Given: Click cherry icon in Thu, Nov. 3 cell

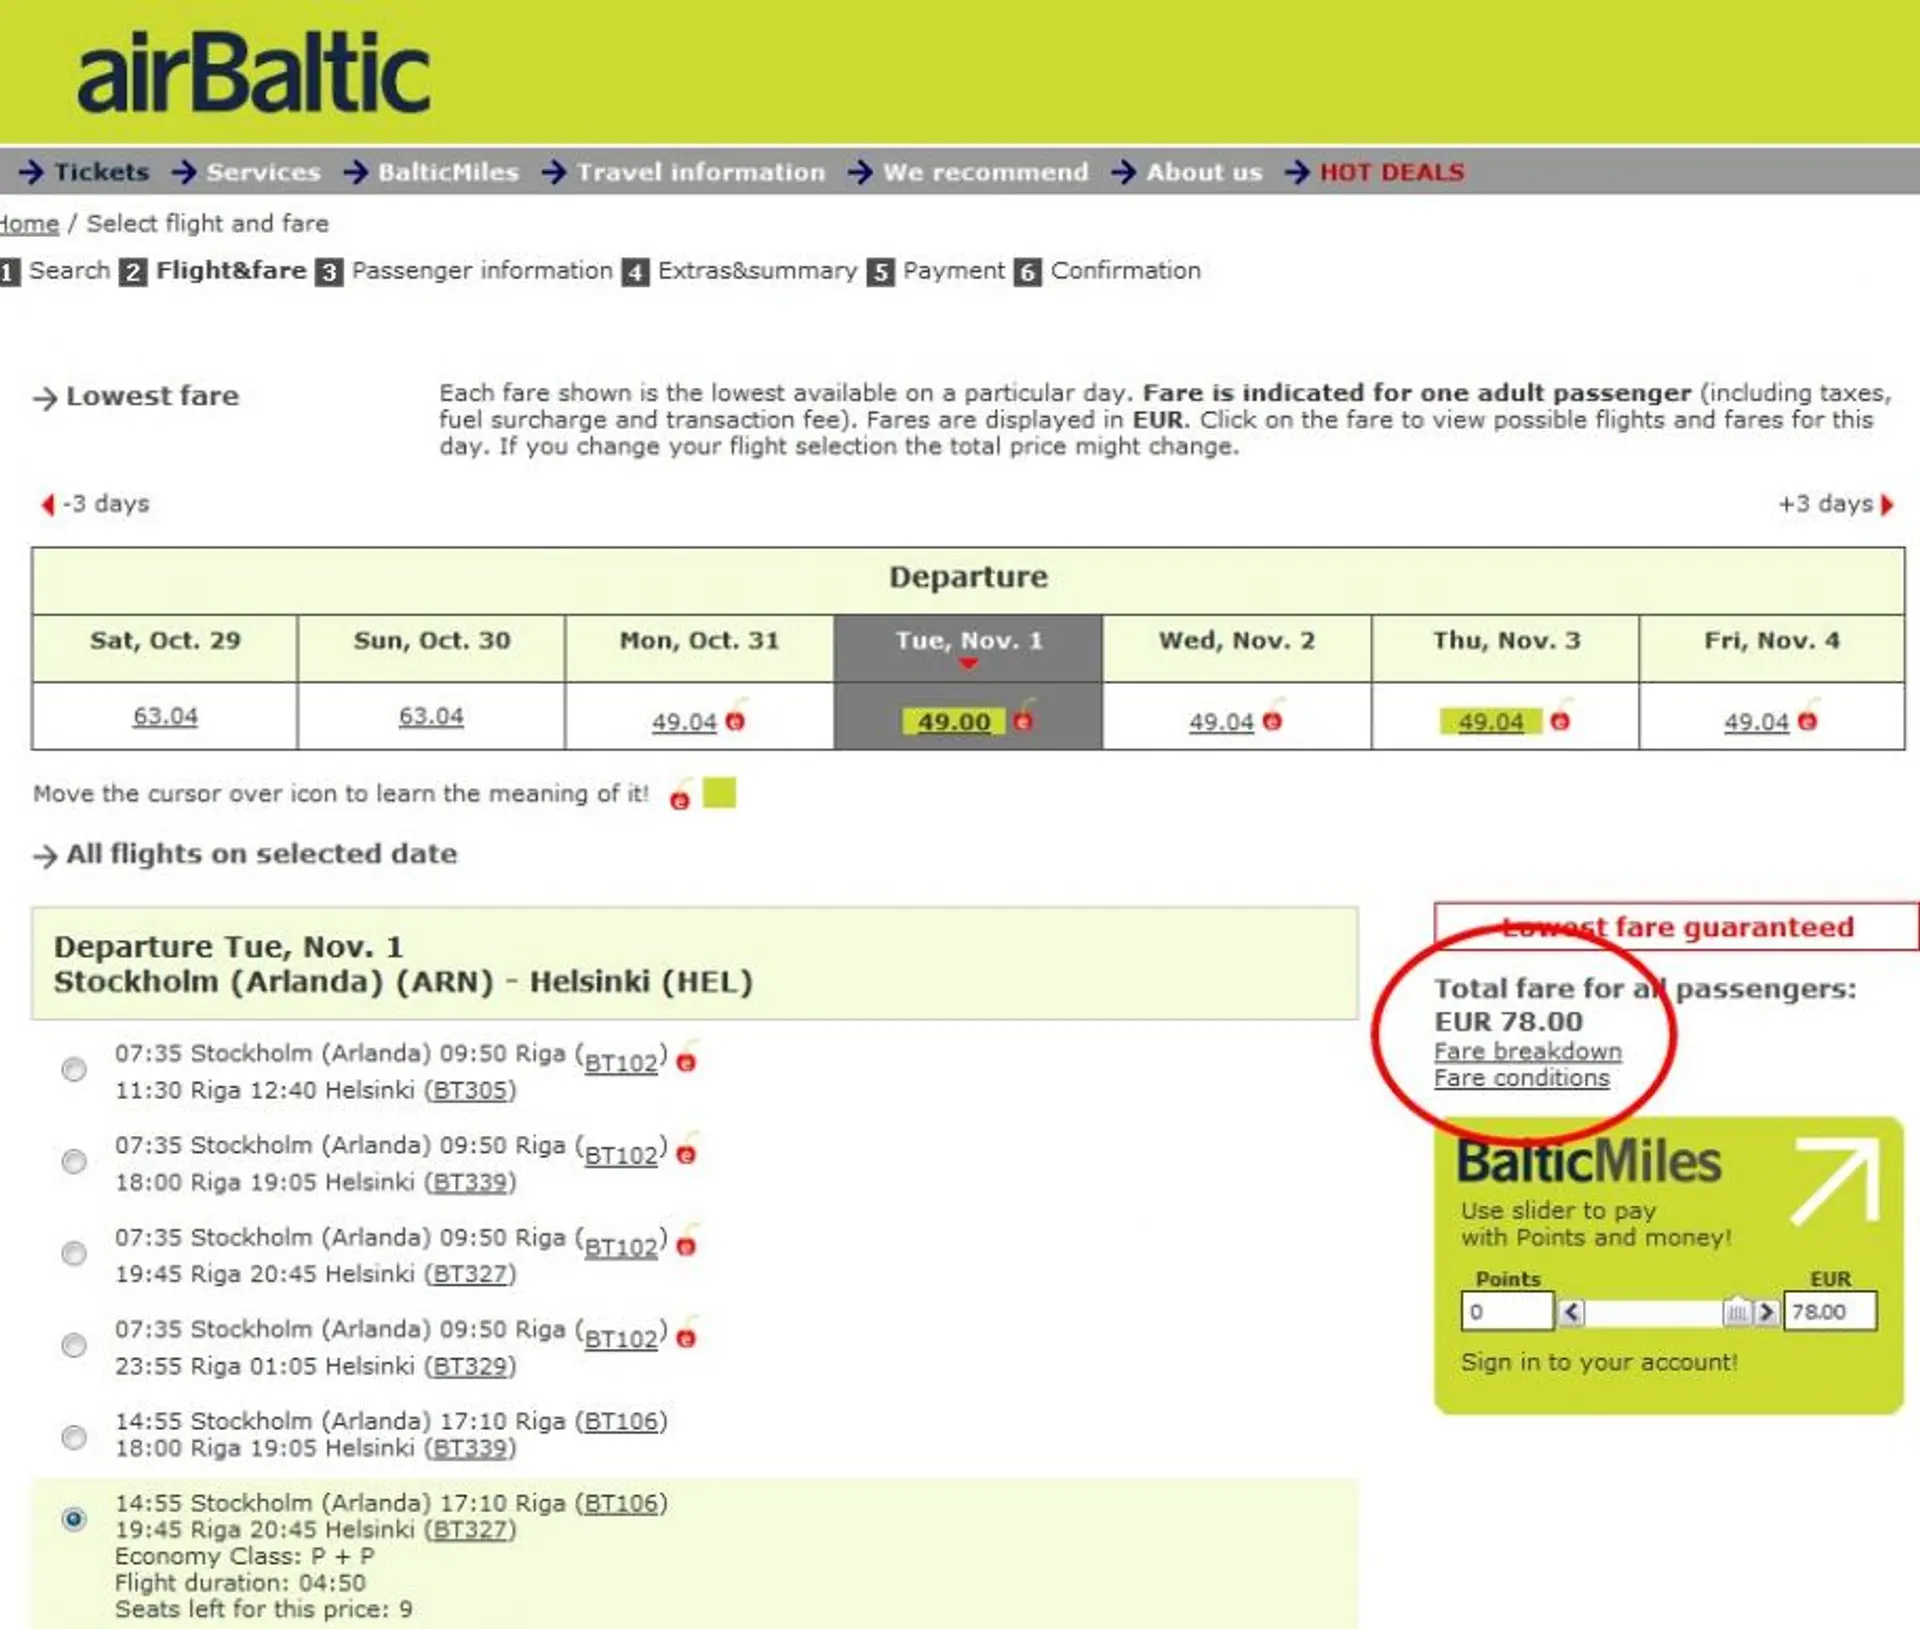Looking at the screenshot, I should (1561, 716).
